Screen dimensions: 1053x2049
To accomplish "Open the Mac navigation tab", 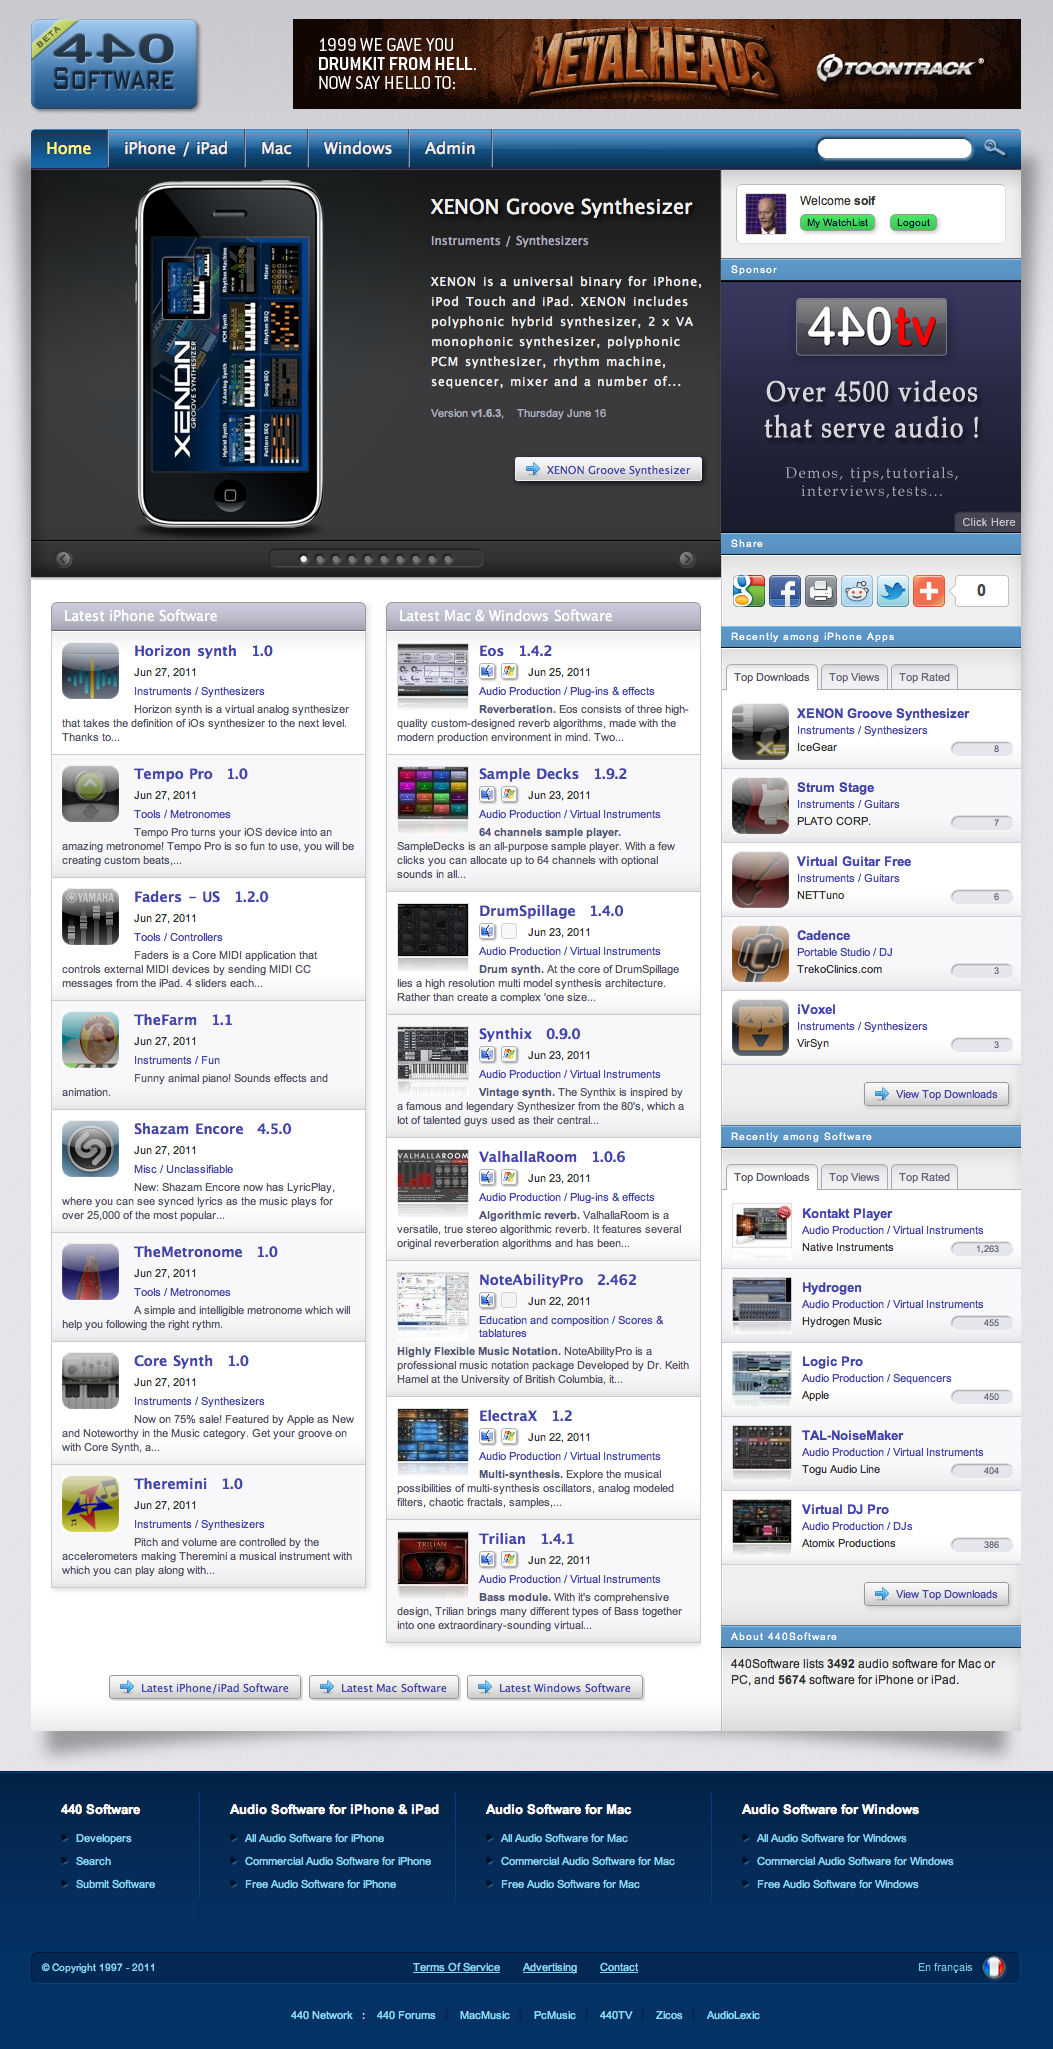I will [x=276, y=148].
